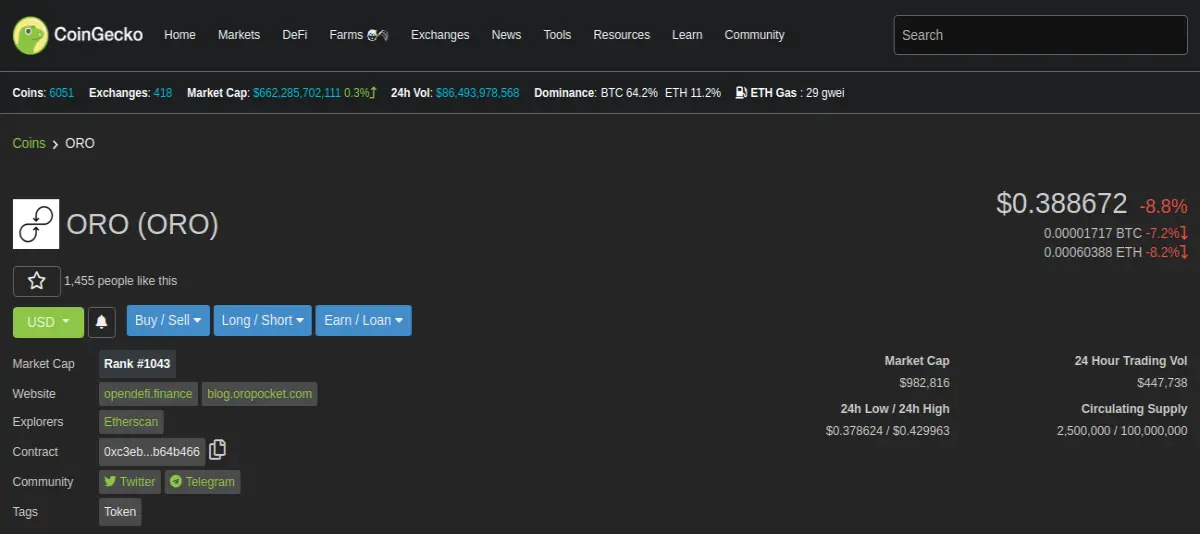Click the 0.00060388 ETH price
The height and width of the screenshot is (534, 1200).
pyautogui.click(x=1093, y=252)
